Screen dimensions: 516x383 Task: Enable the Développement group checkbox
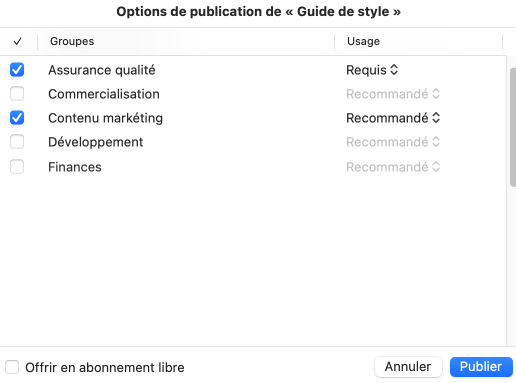tap(17, 142)
